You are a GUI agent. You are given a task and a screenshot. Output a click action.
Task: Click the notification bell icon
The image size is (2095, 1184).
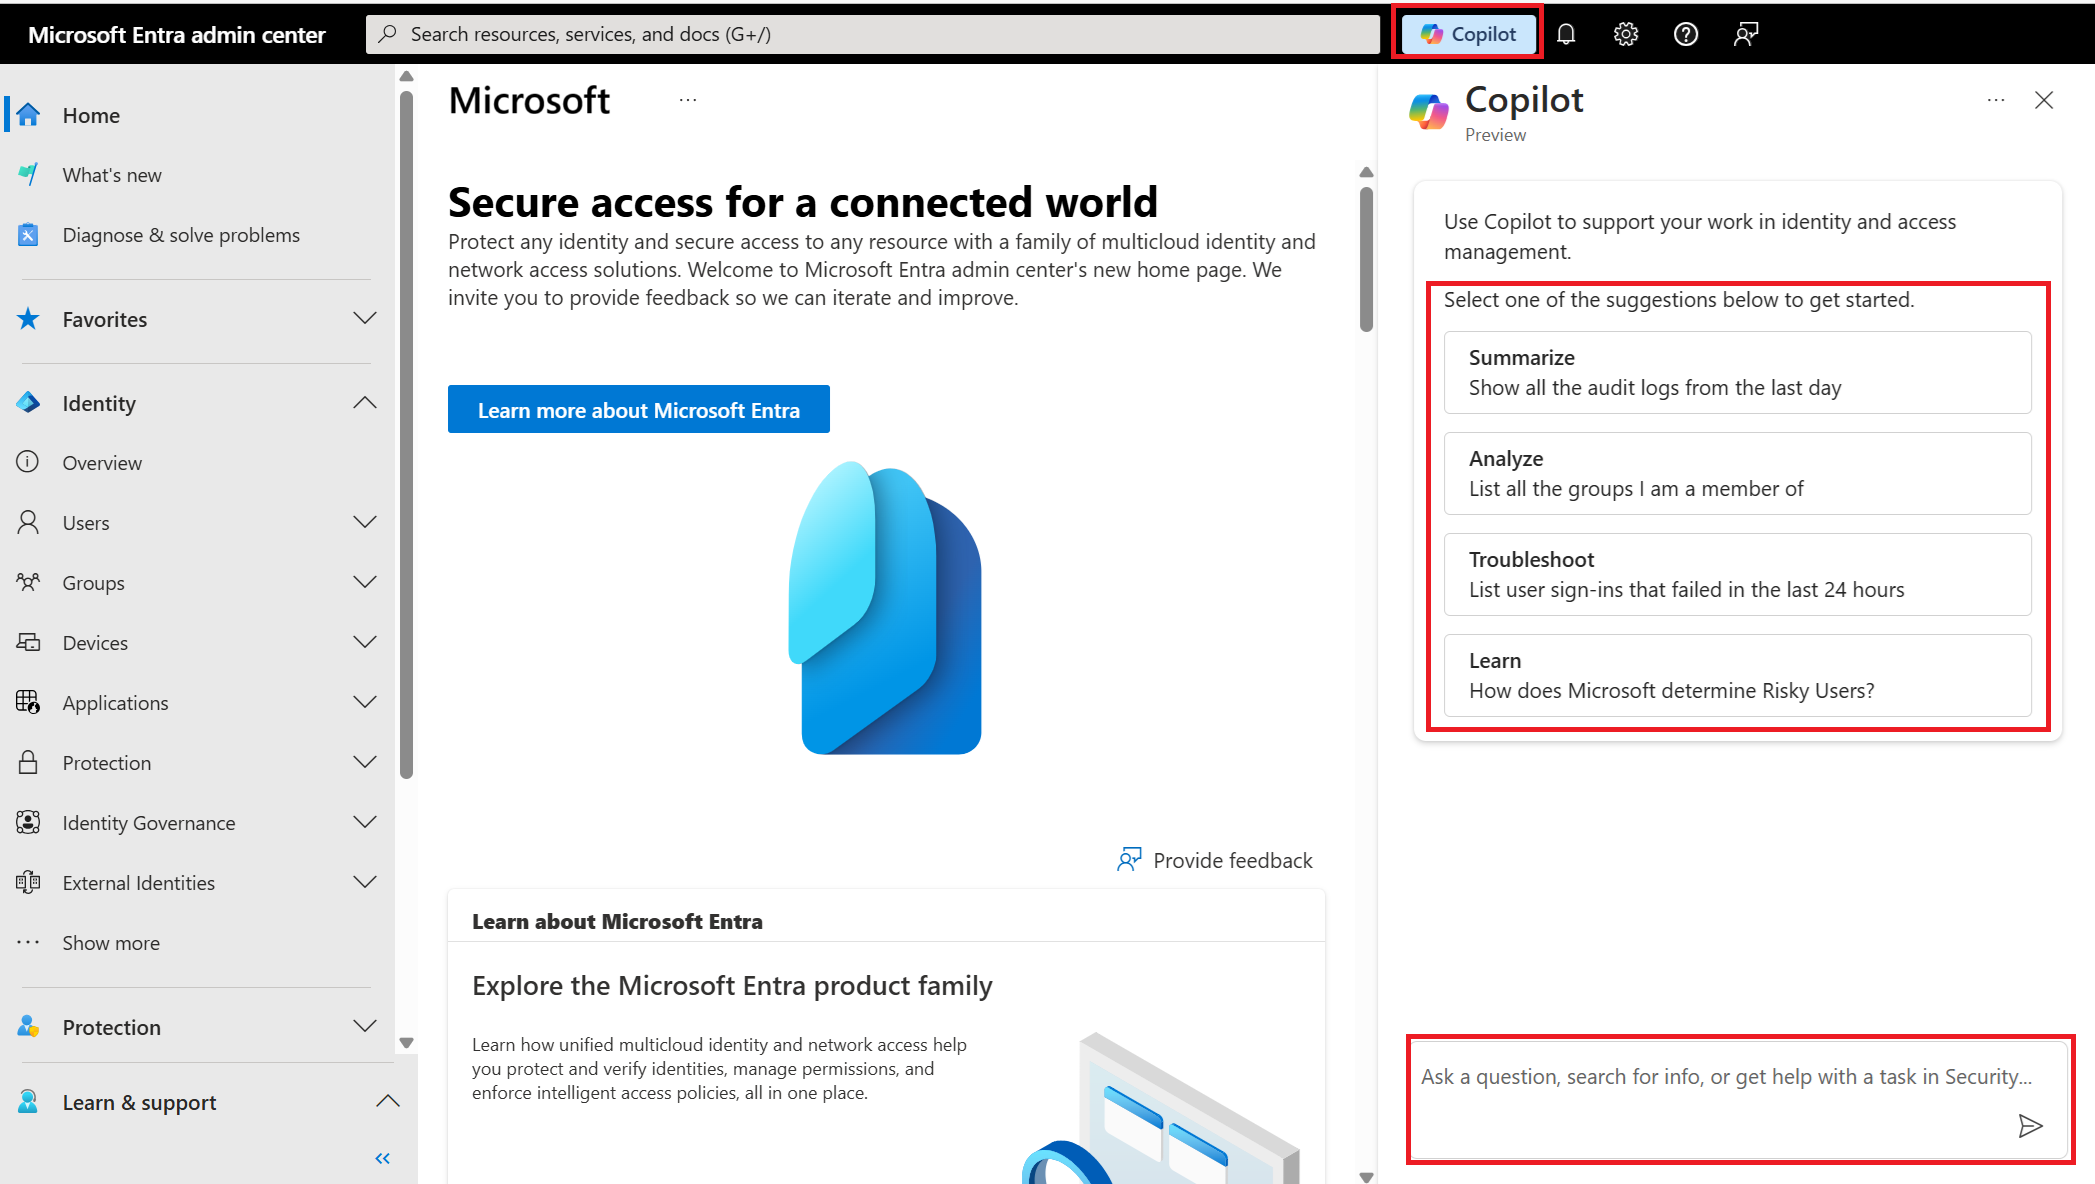[x=1570, y=33]
